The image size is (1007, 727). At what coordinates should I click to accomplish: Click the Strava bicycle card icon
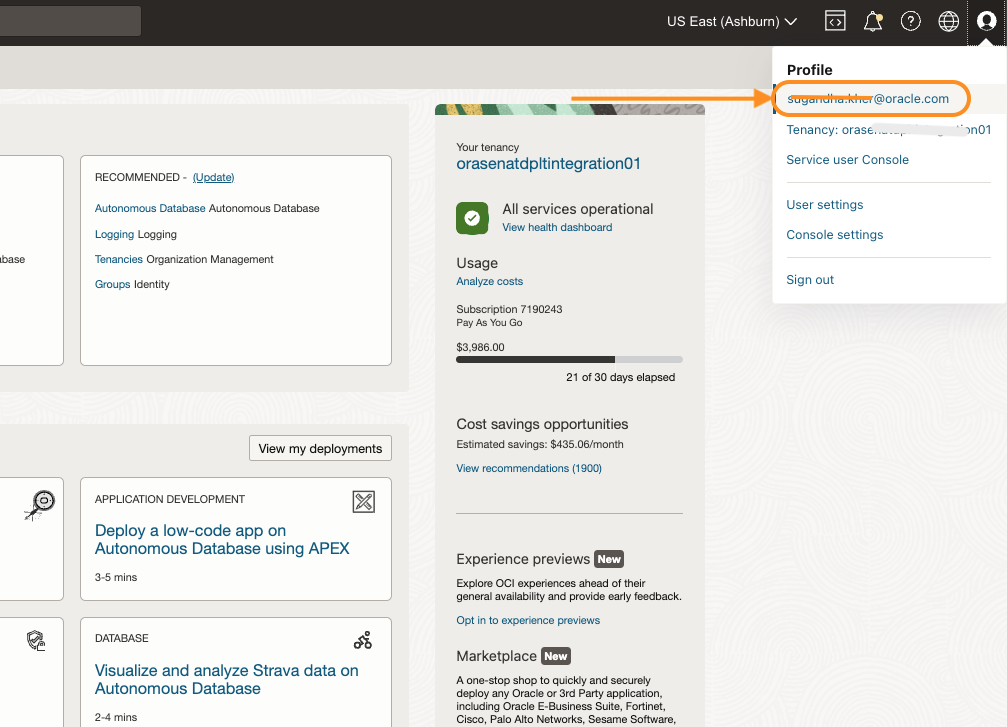tap(363, 640)
